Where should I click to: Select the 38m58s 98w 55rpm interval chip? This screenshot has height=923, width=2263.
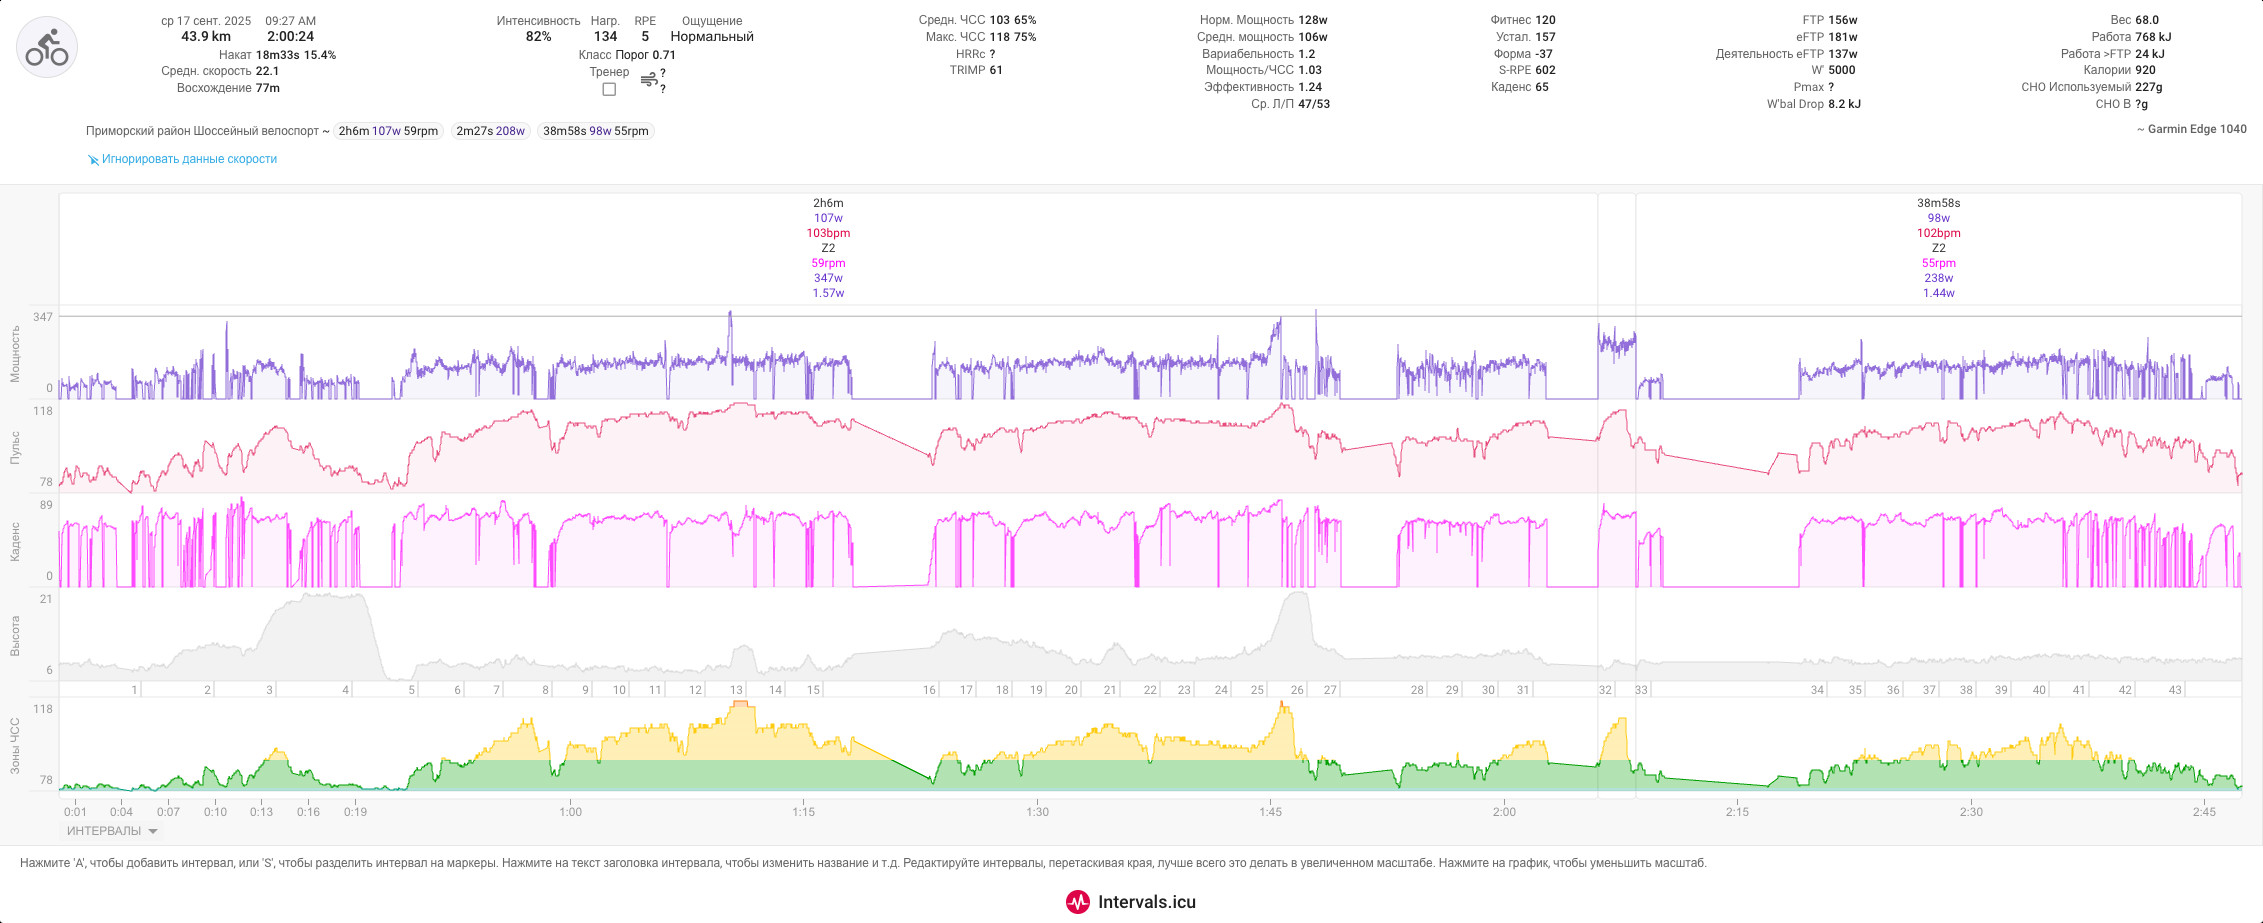[x=595, y=131]
